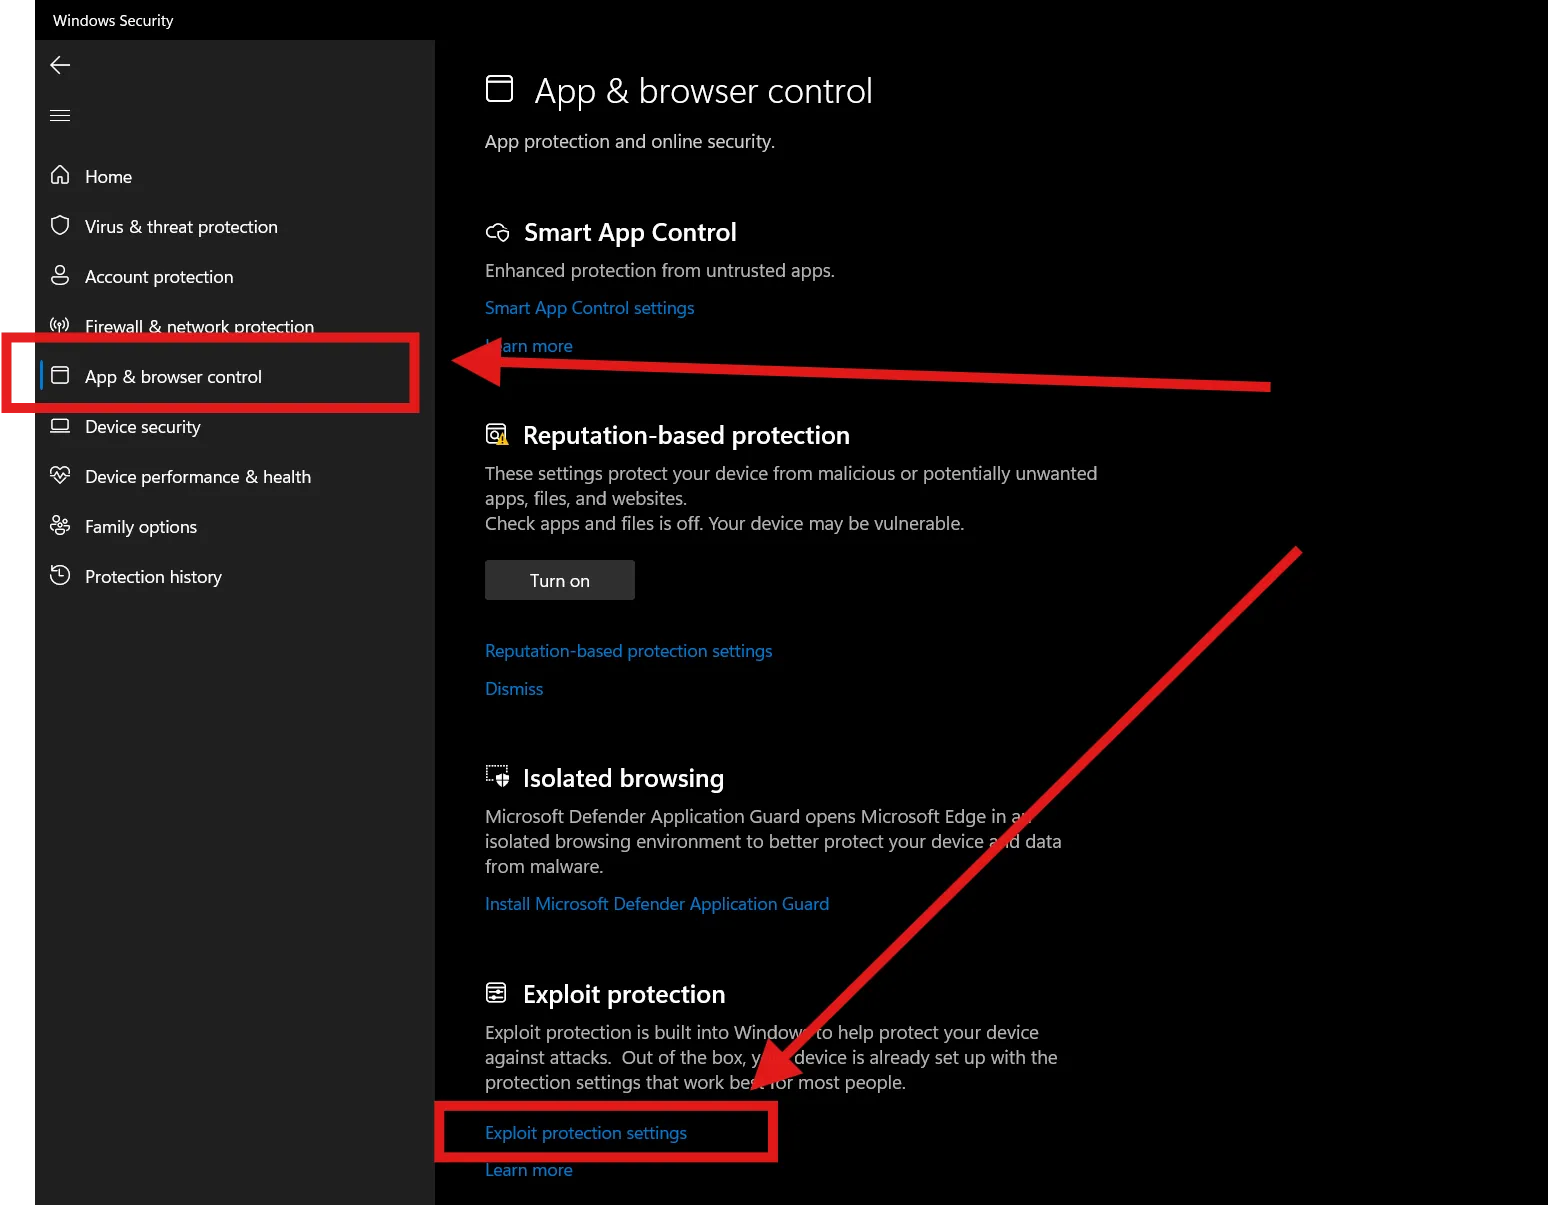Select the App & browser control icon
This screenshot has width=1548, height=1205.
[60, 376]
